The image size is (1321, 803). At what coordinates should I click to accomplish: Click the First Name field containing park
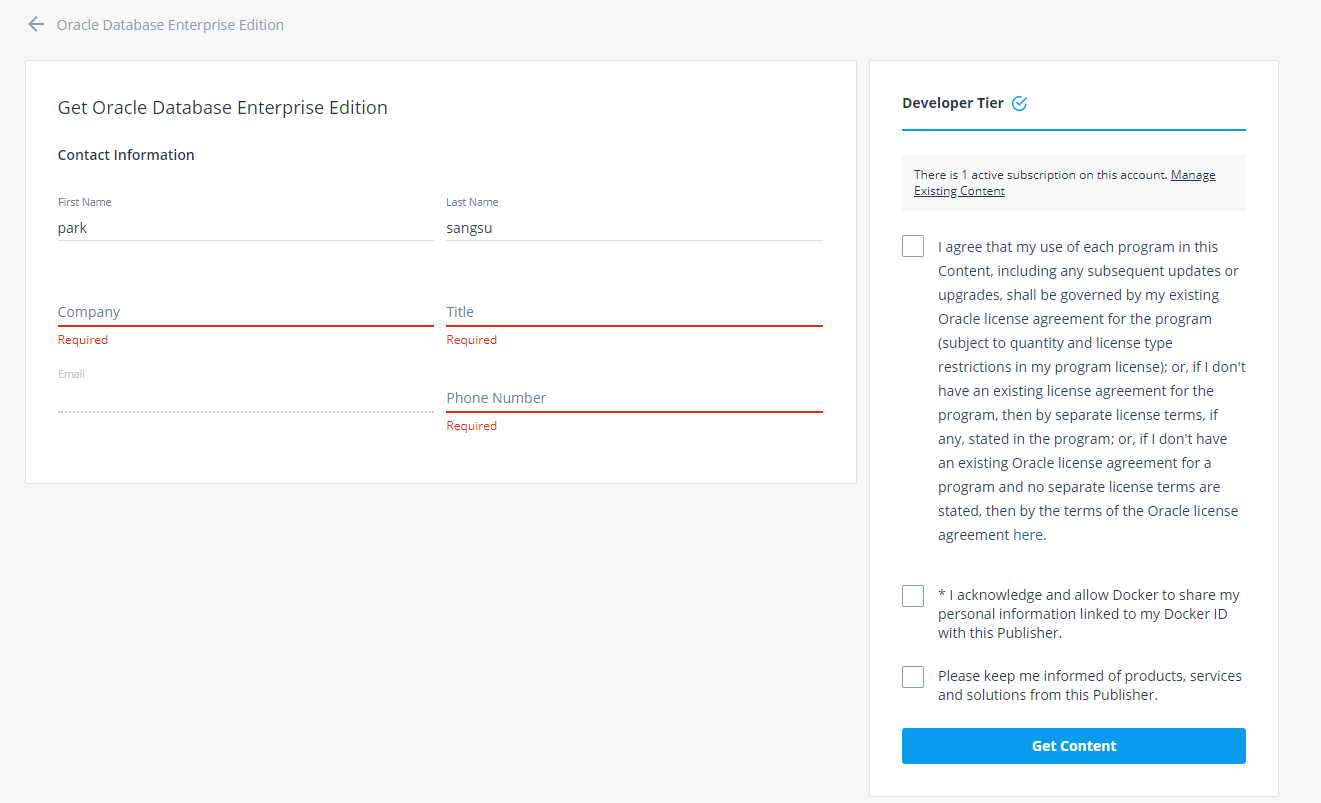245,228
